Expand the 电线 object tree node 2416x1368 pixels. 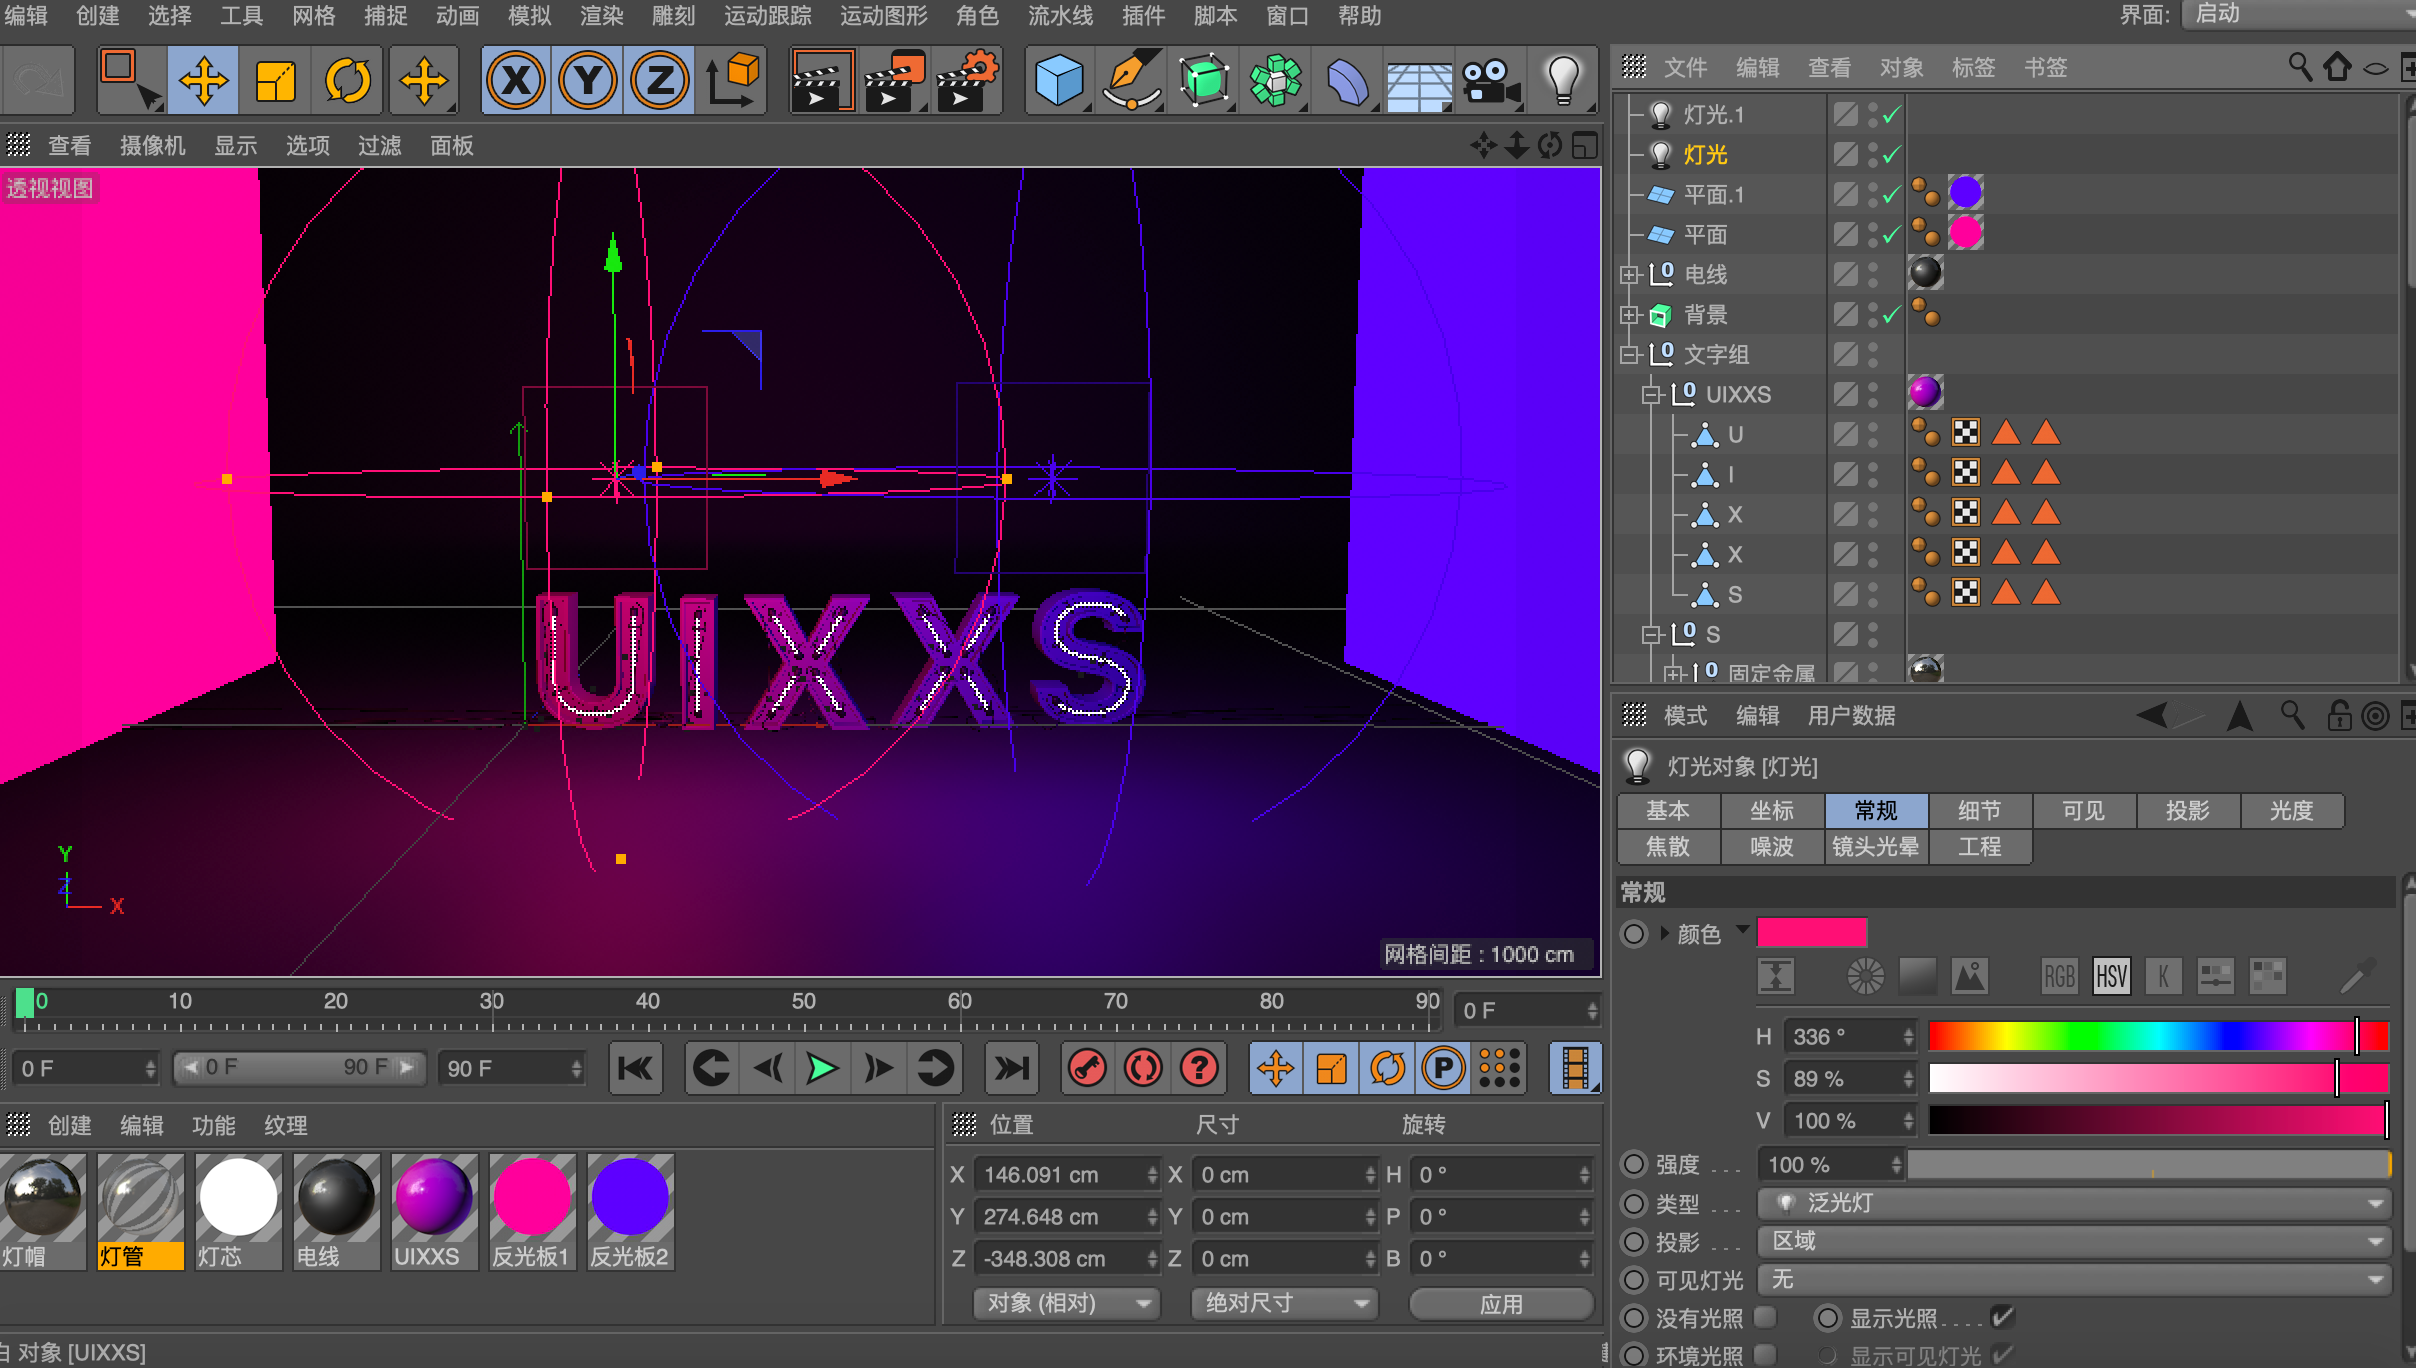click(1630, 275)
